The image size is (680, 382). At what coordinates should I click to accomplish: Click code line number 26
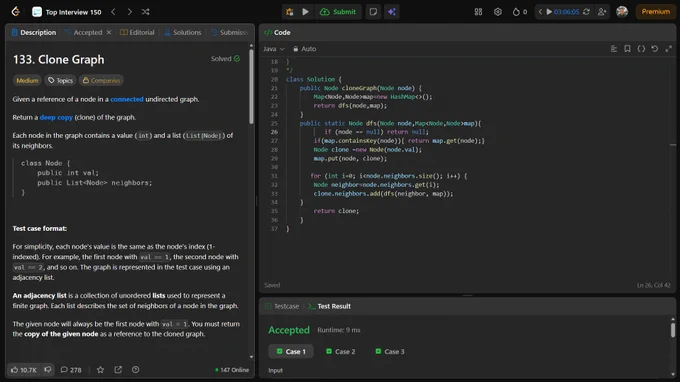point(274,132)
